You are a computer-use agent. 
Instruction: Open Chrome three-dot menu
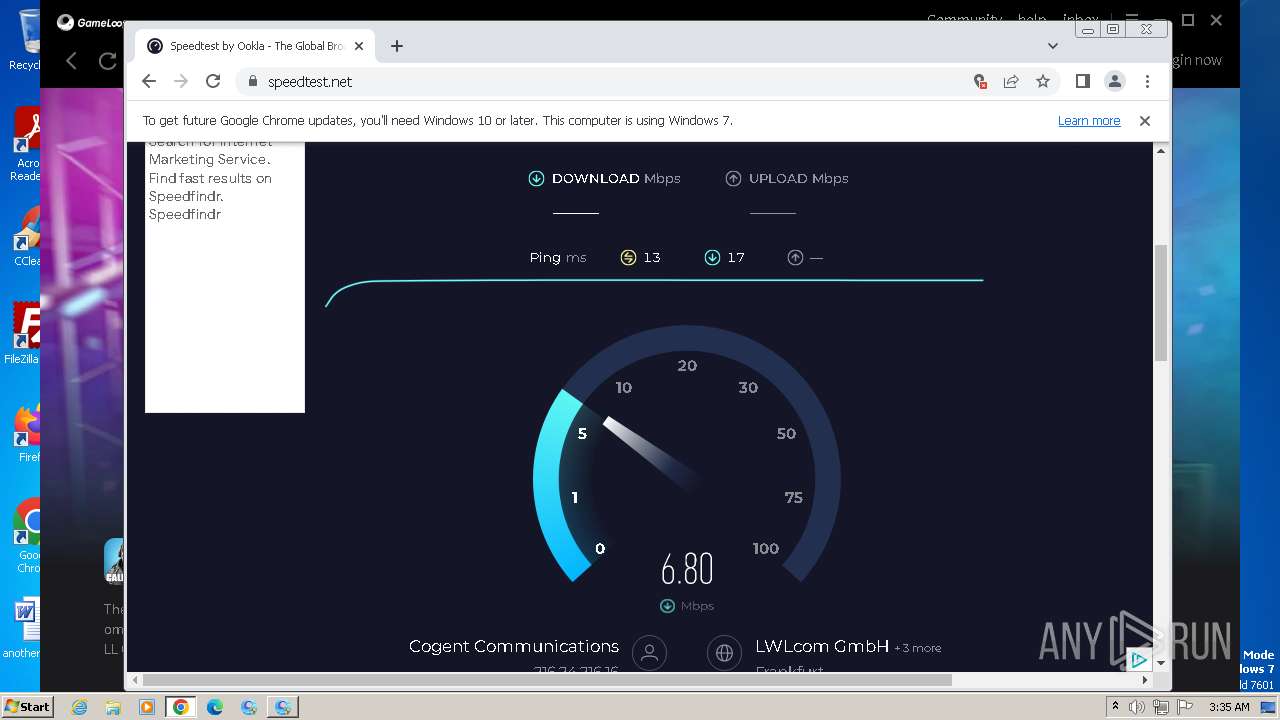(1147, 82)
